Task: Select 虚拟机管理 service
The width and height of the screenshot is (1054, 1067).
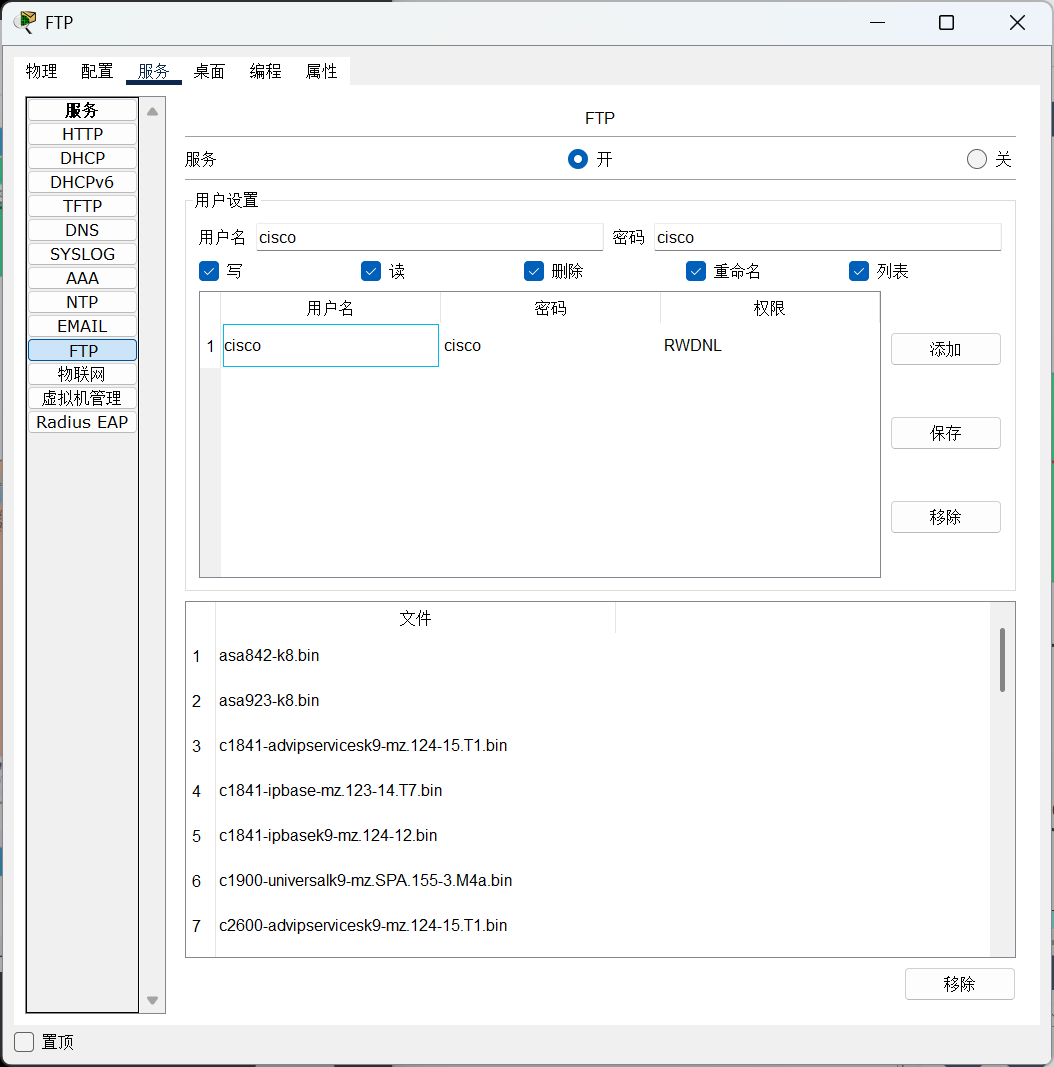Action: pyautogui.click(x=82, y=398)
